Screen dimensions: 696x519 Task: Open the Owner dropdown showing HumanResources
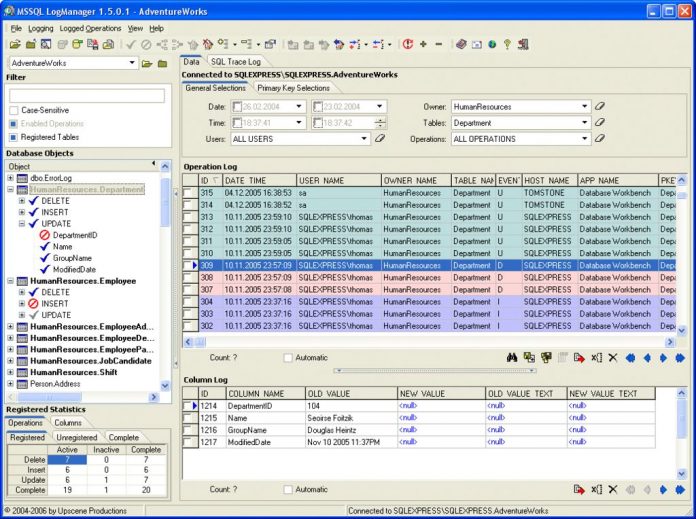585,107
